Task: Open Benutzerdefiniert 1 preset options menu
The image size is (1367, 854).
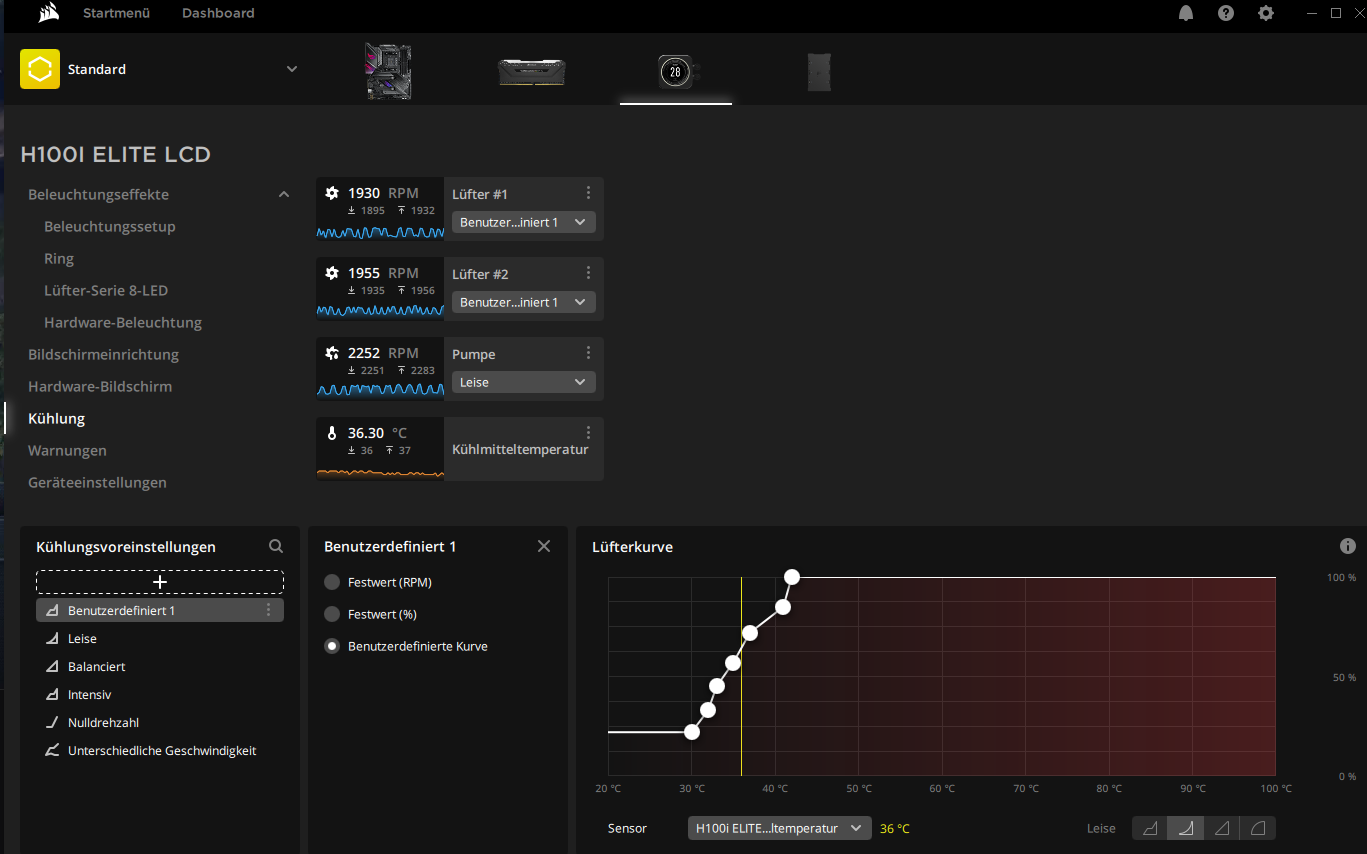Action: pos(268,610)
